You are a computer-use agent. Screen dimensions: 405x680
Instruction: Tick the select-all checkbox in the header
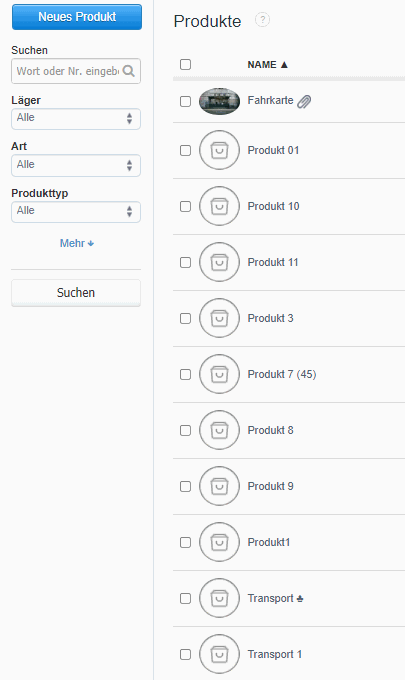(x=186, y=65)
